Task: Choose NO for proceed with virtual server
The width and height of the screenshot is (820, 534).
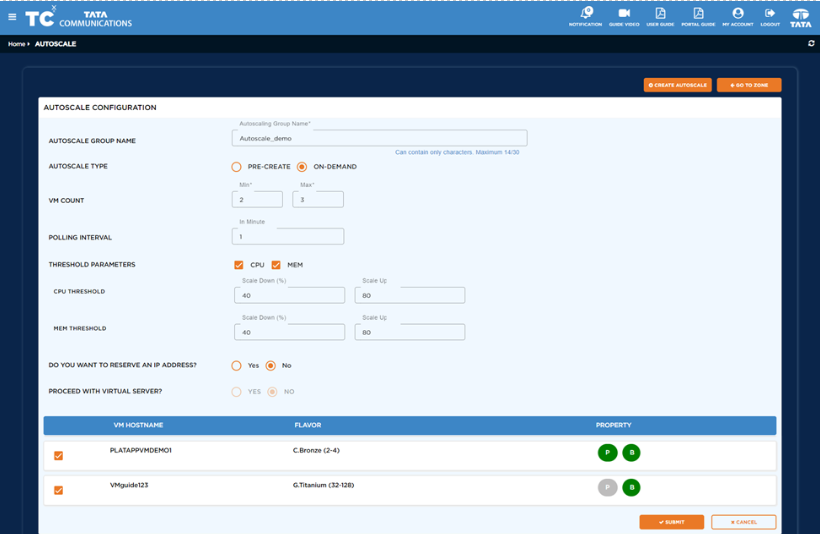Action: [272, 392]
